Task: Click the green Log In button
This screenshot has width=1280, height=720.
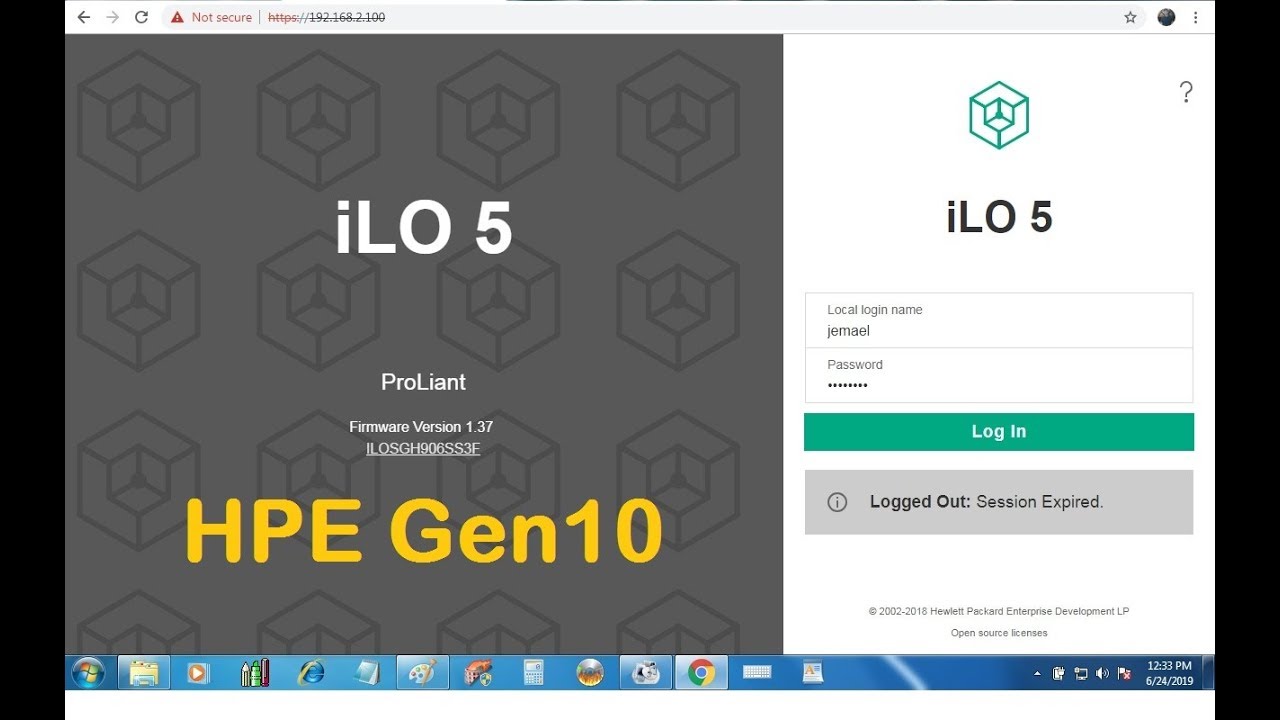Action: point(998,432)
